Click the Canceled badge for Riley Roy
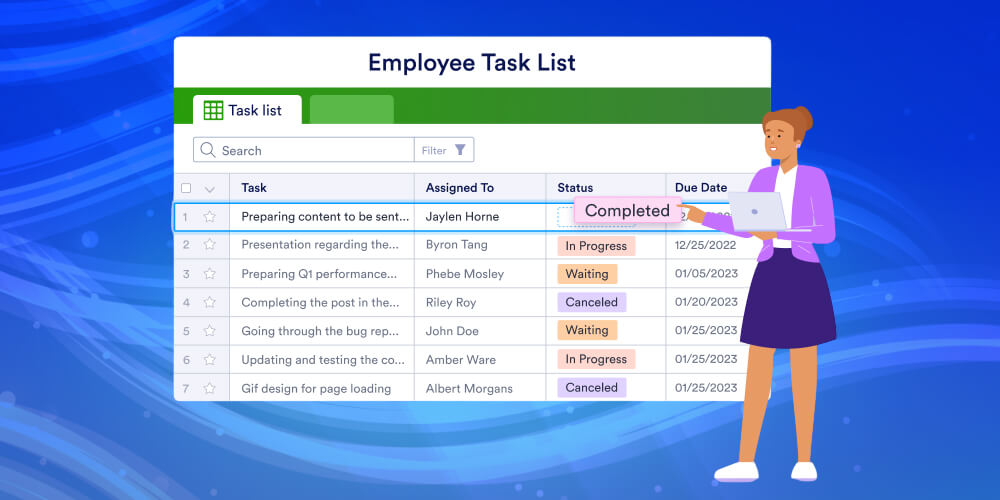This screenshot has height=500, width=1000. (x=591, y=302)
